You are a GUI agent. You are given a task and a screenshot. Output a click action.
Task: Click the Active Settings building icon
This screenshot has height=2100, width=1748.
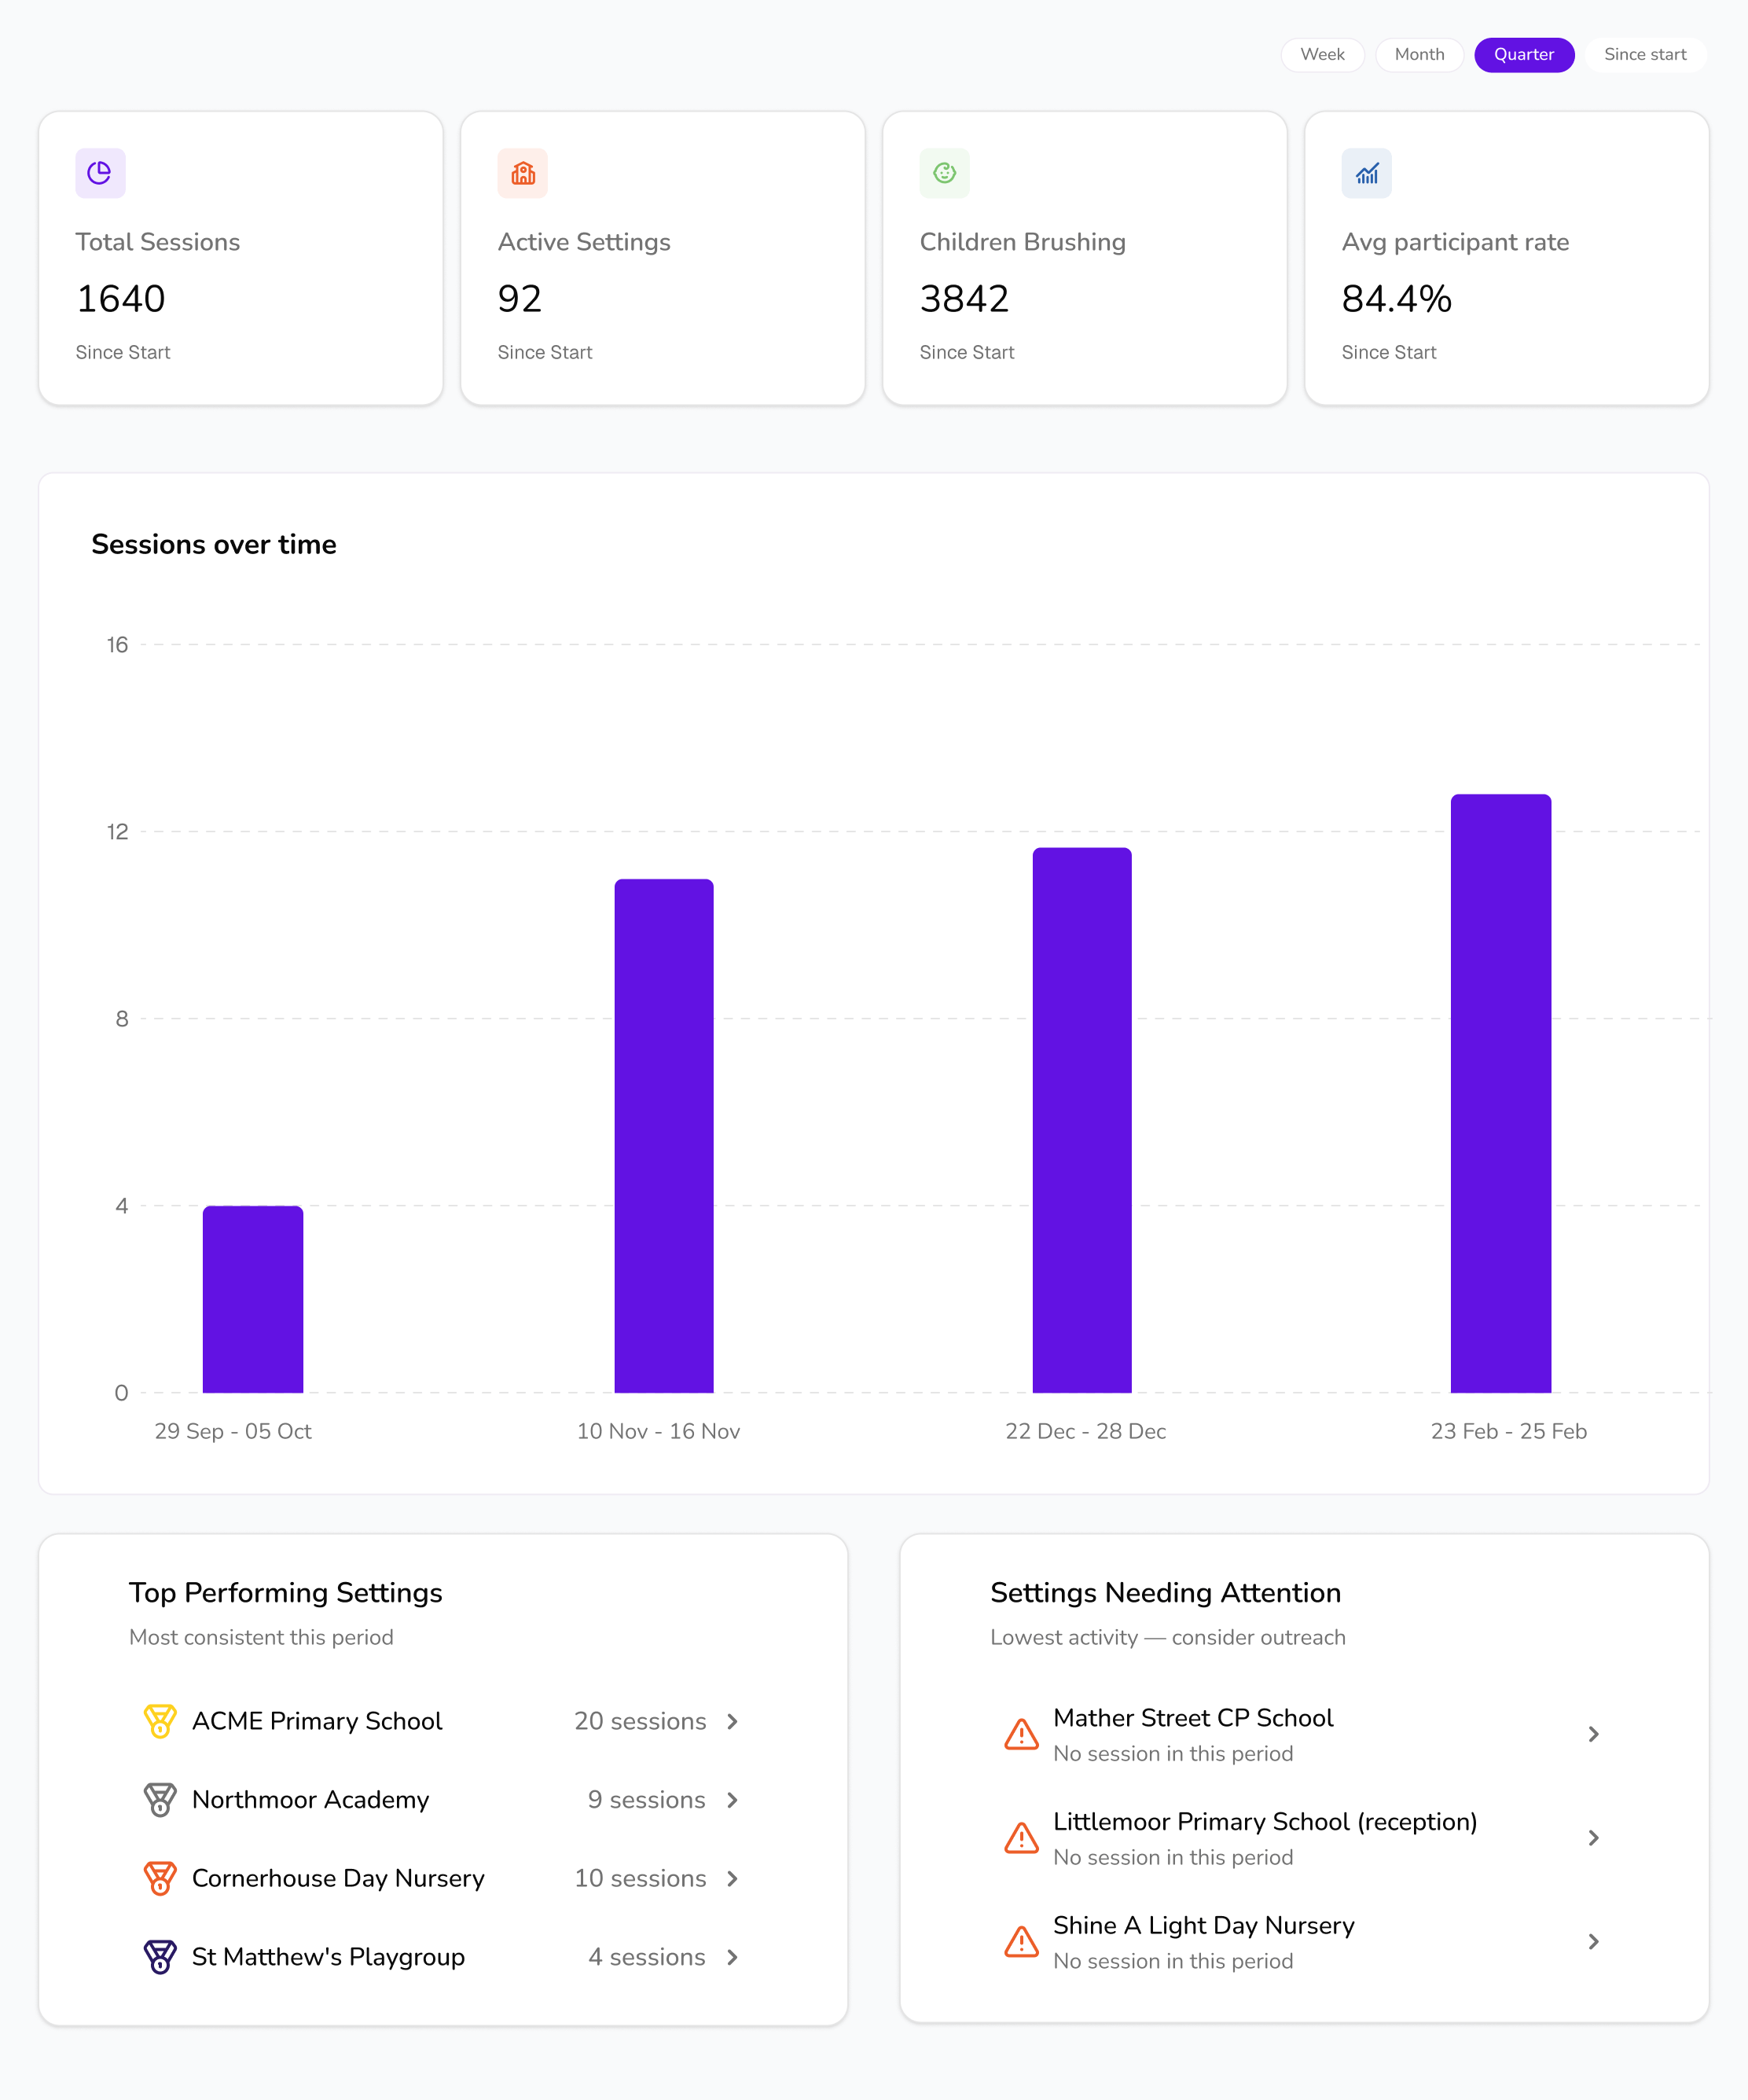click(522, 173)
